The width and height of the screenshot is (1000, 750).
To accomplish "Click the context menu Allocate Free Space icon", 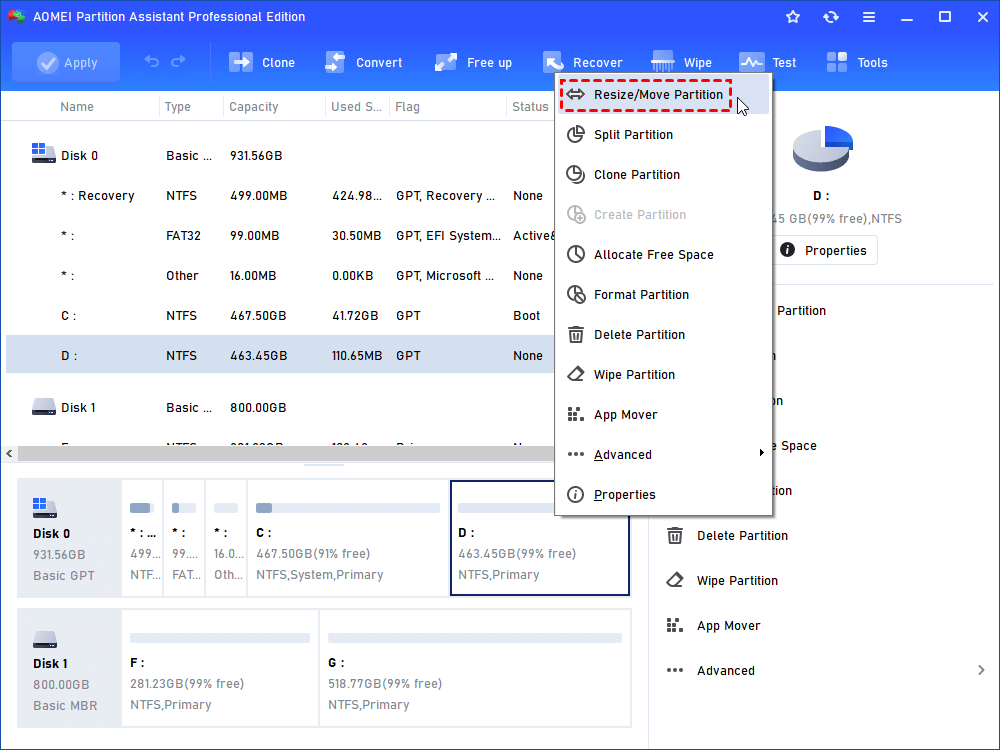I will coord(576,254).
